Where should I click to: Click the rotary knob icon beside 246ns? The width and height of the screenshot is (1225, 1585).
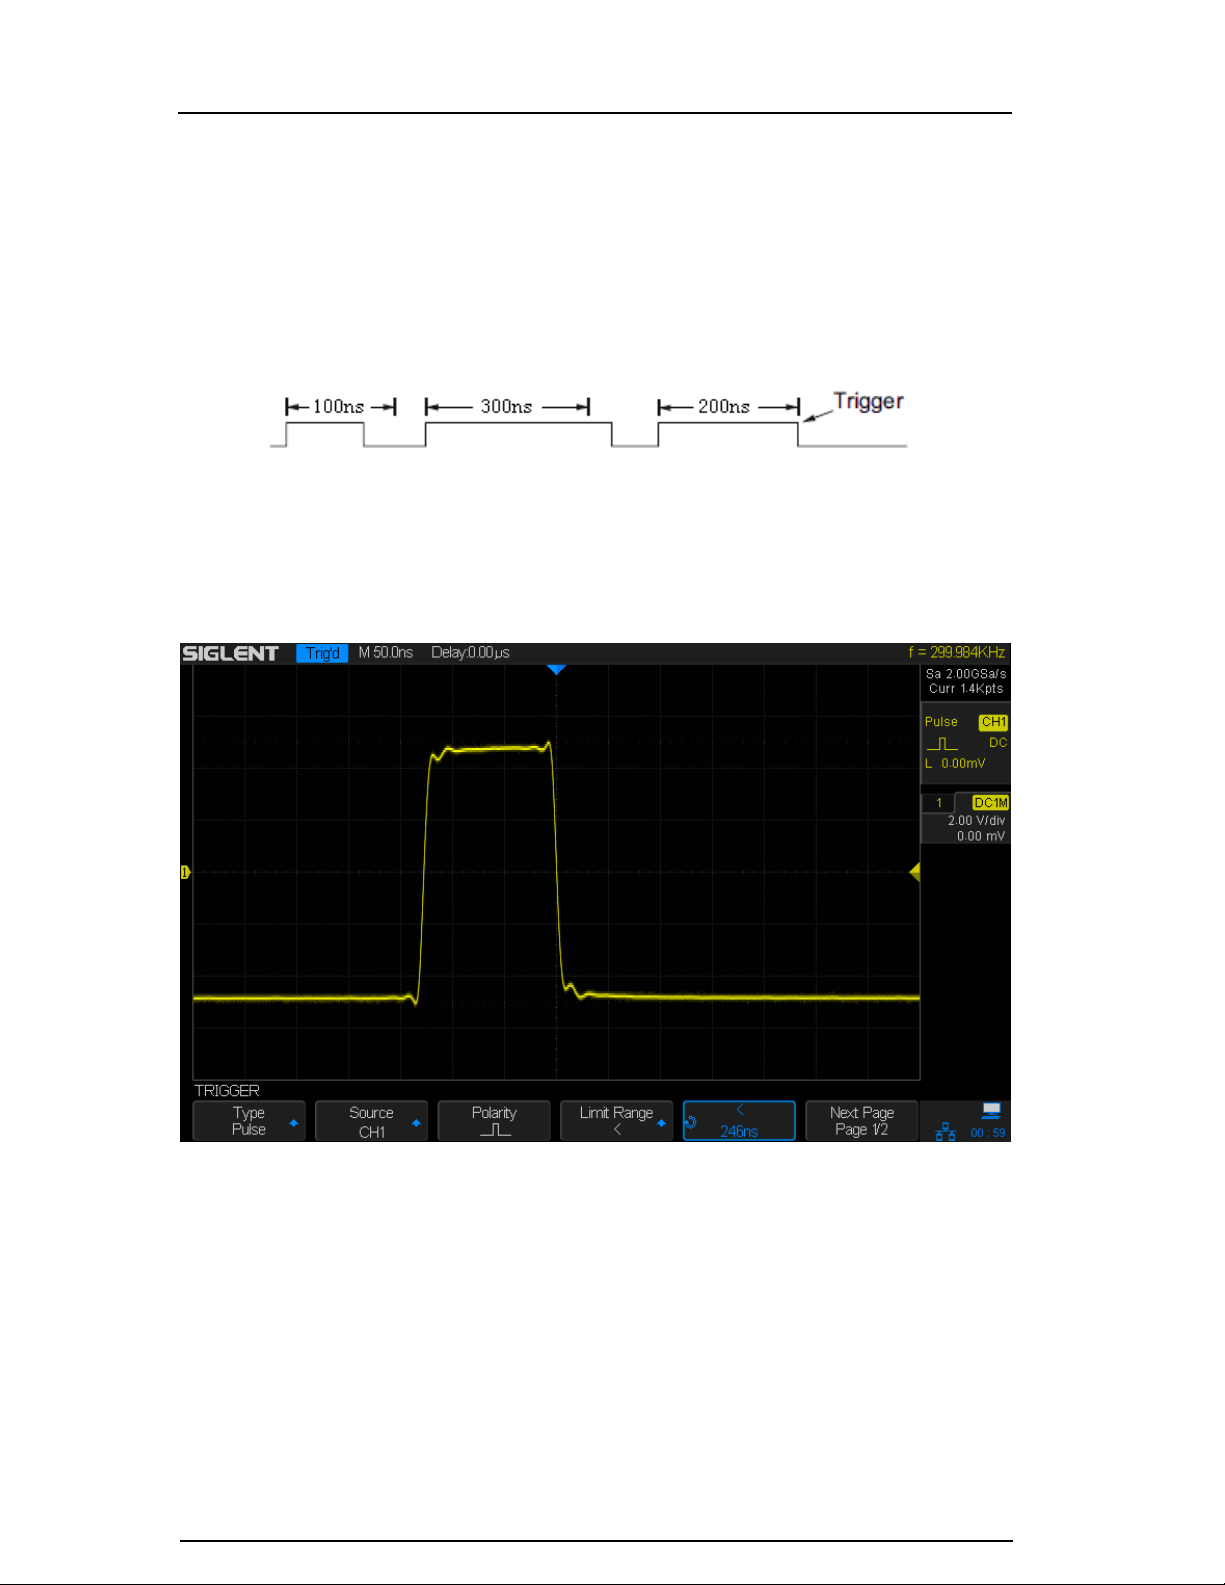coord(690,1122)
